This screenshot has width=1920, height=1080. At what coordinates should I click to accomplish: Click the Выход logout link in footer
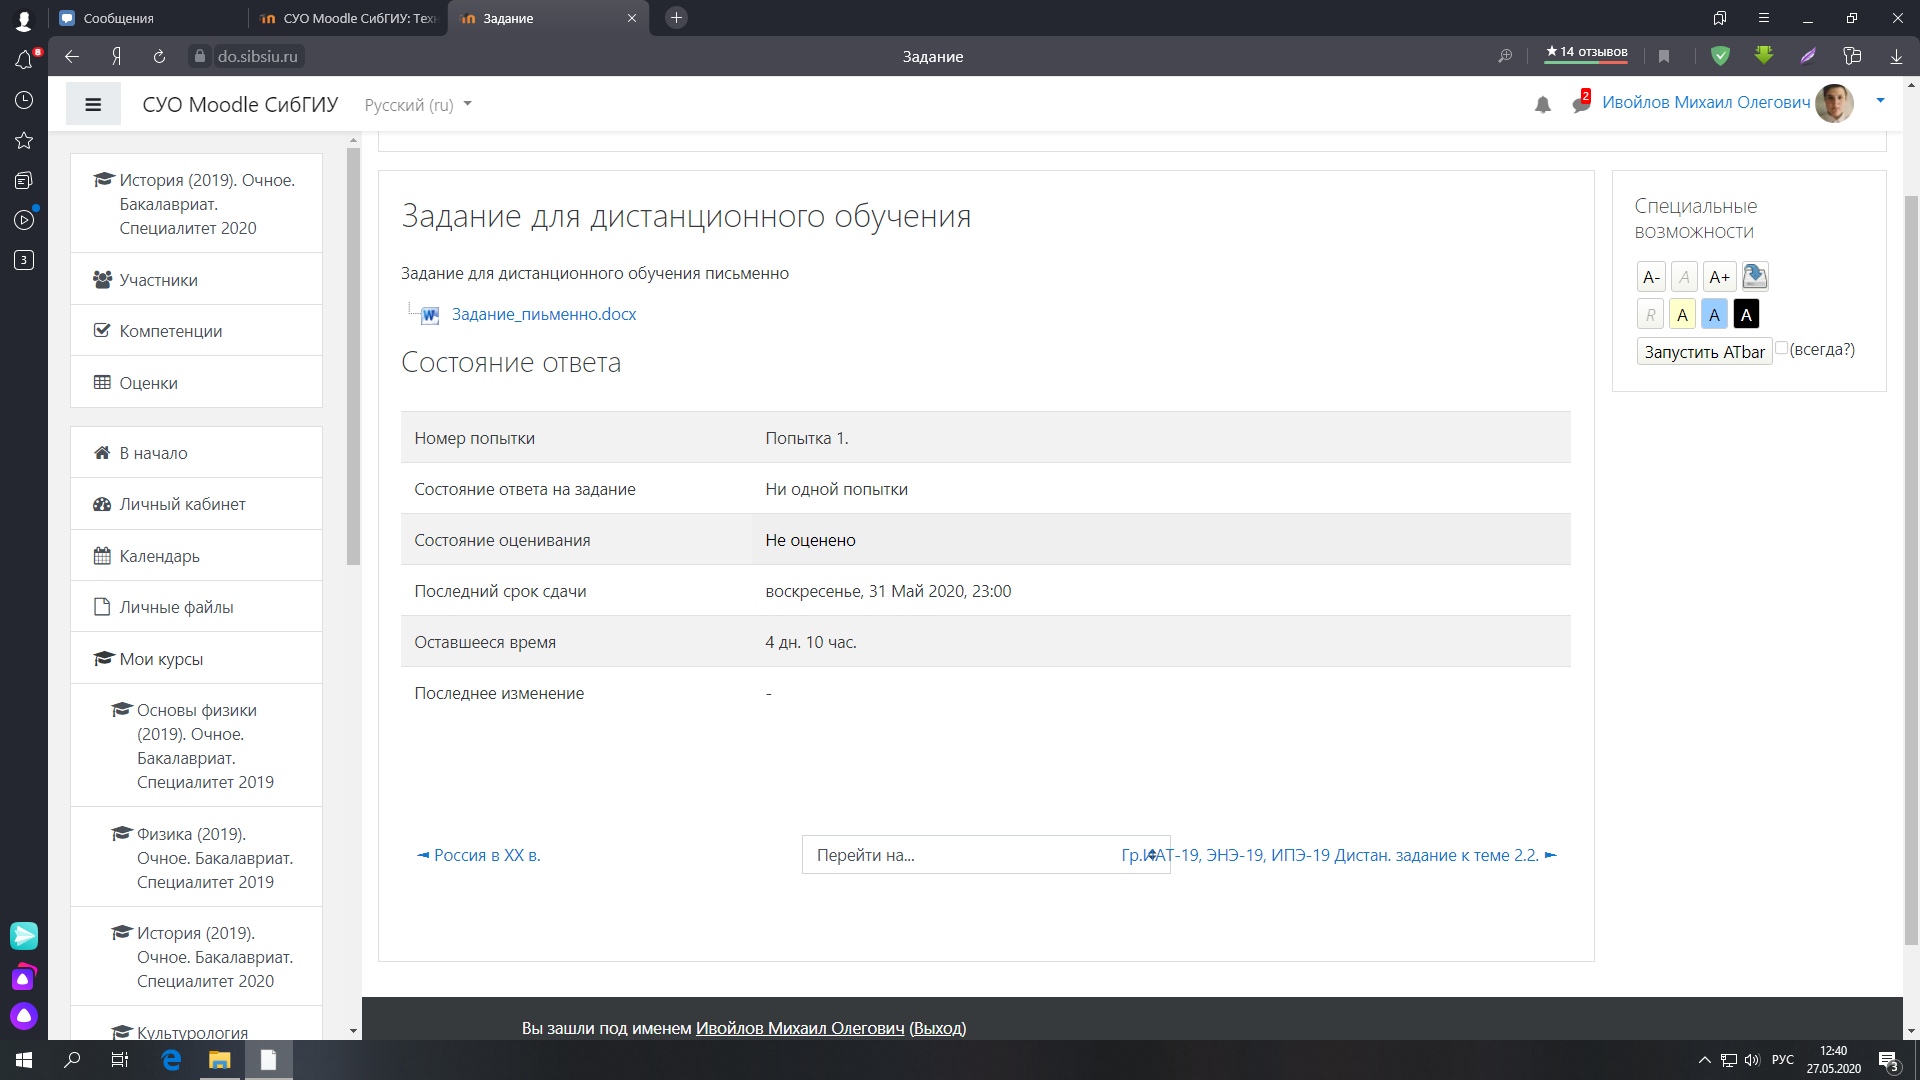tap(937, 1028)
